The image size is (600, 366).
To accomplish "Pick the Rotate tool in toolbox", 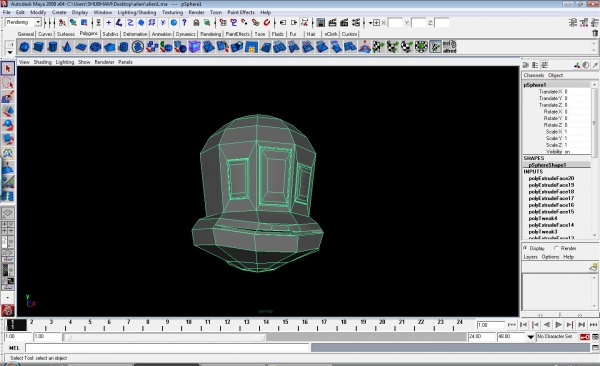I will (x=8, y=125).
